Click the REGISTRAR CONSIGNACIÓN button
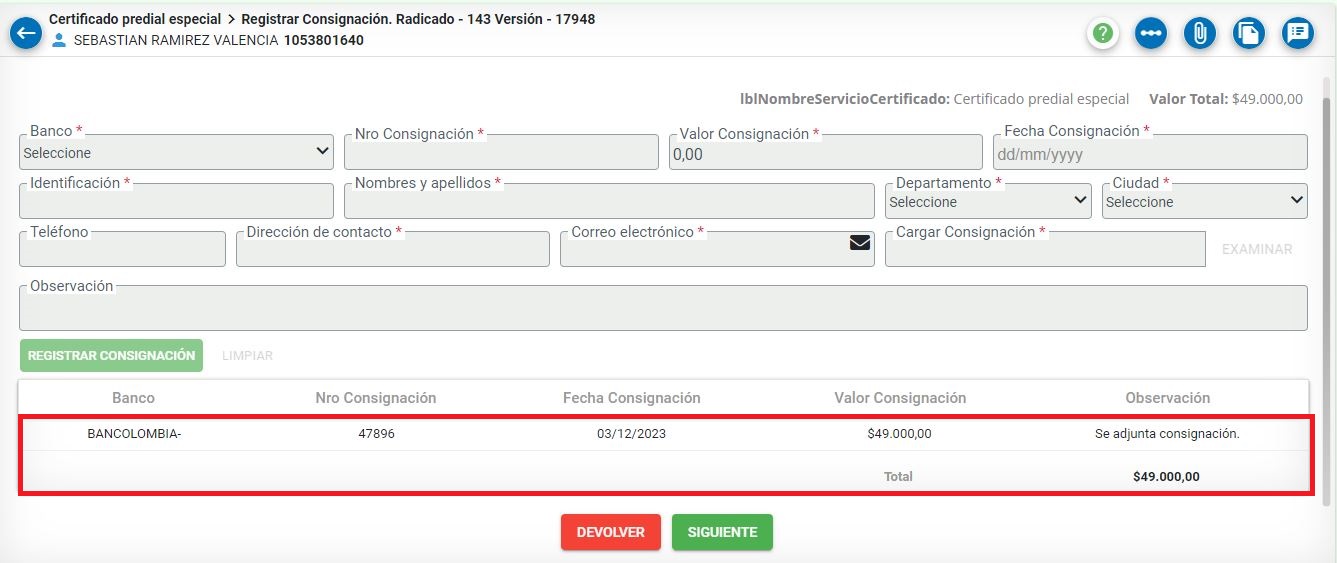Image resolution: width=1337 pixels, height=563 pixels. pyautogui.click(x=111, y=356)
